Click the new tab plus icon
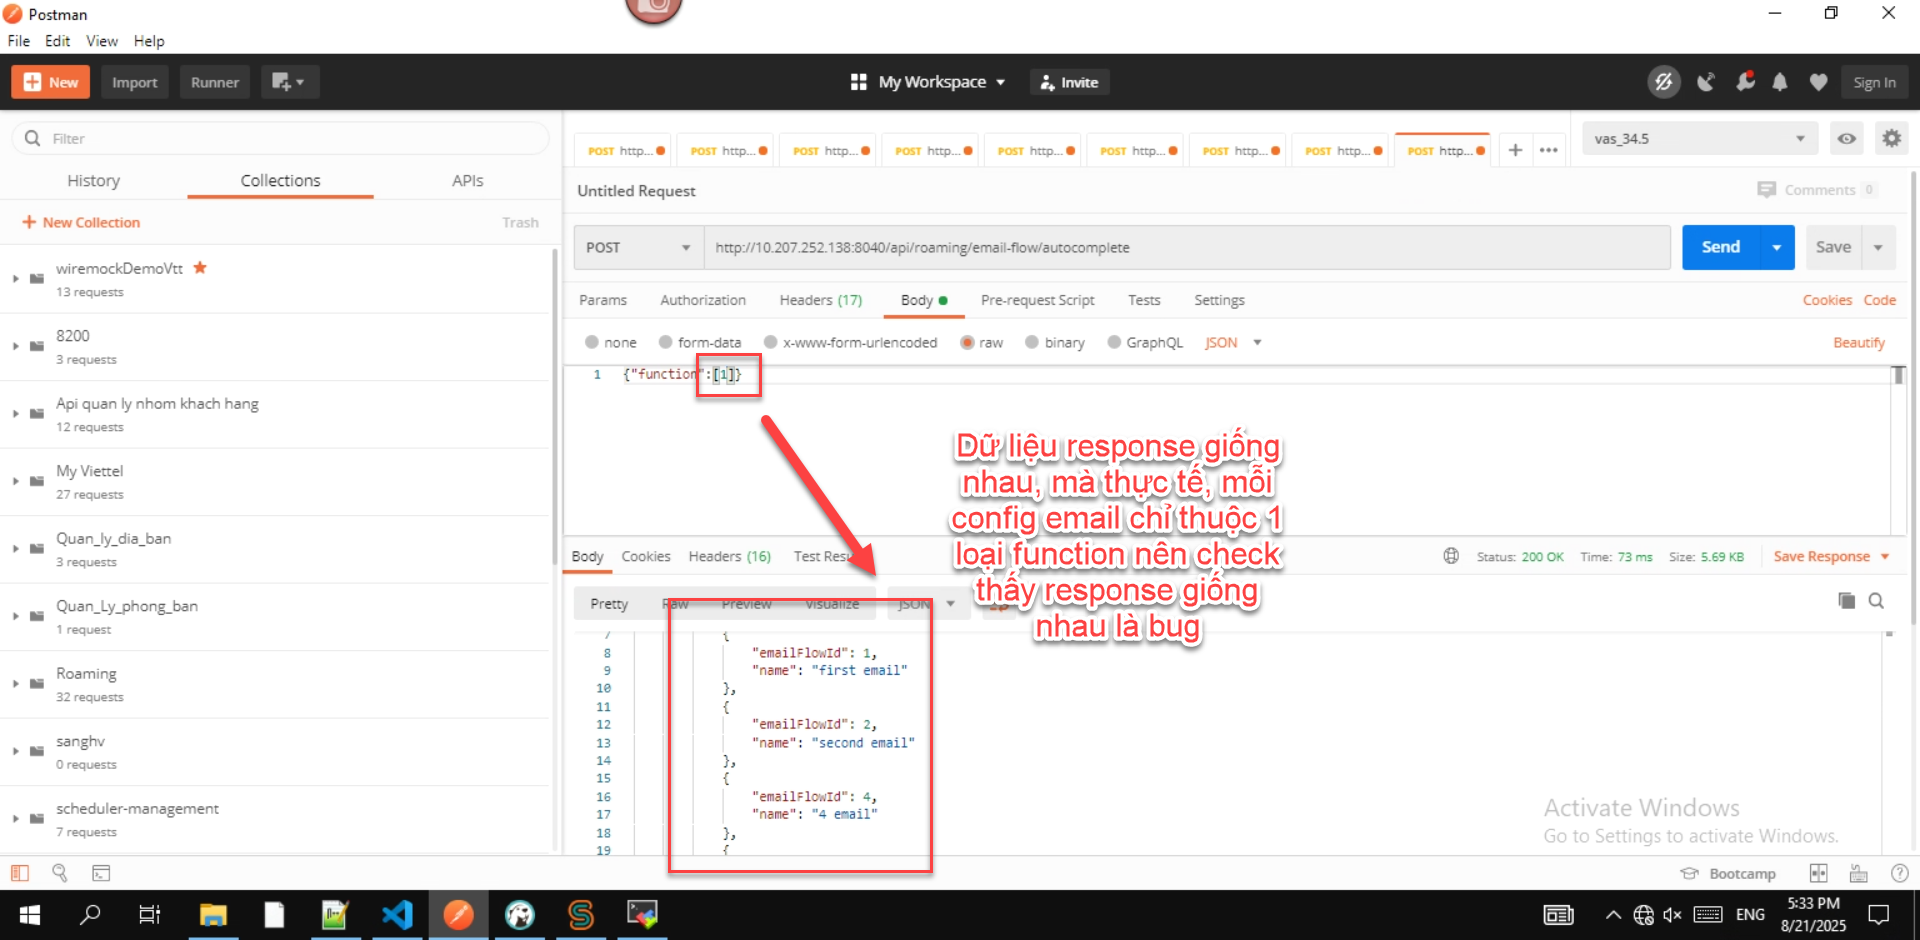The width and height of the screenshot is (1920, 940). coord(1515,150)
